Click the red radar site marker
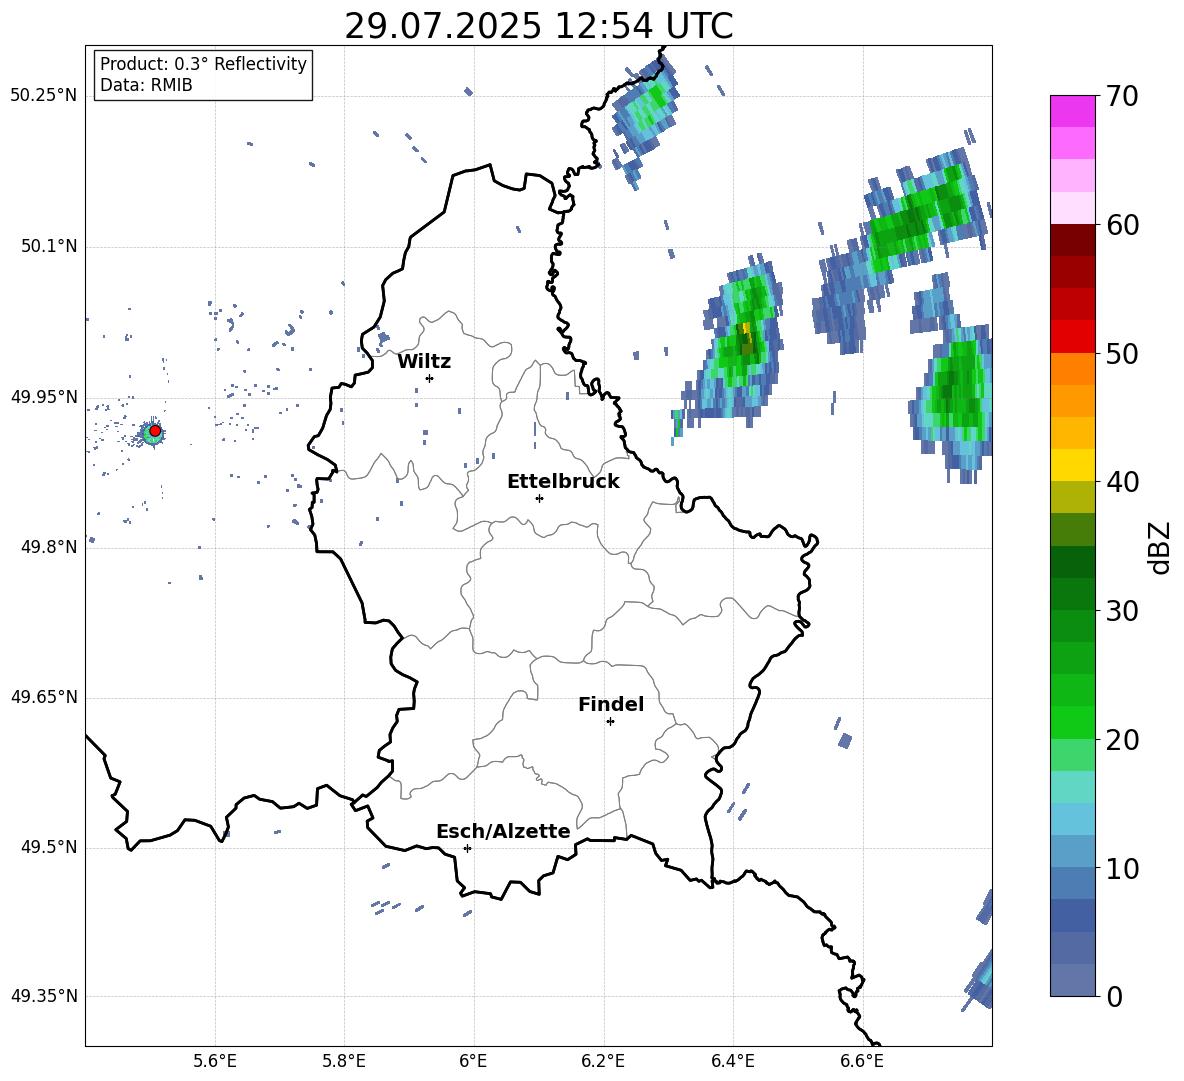 coord(155,431)
